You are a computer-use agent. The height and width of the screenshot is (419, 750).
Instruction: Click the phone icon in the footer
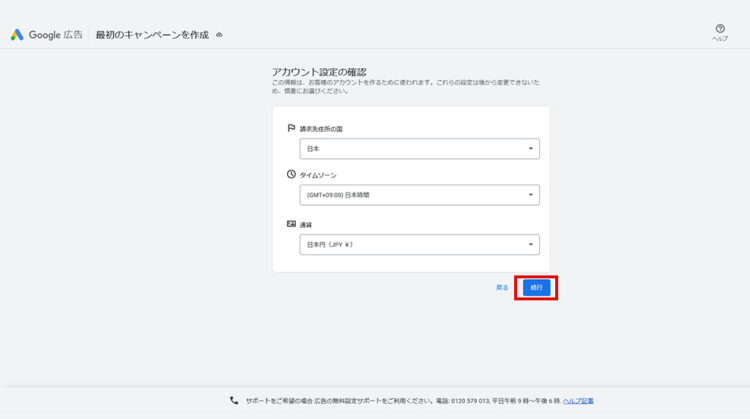click(x=234, y=400)
